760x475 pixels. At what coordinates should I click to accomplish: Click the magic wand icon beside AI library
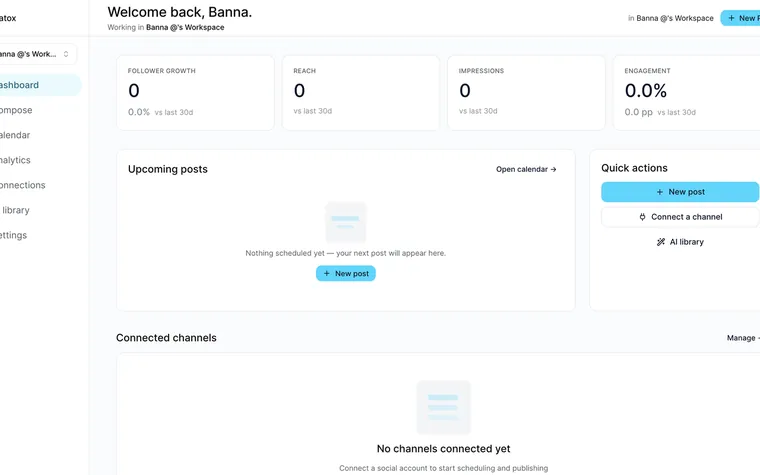tap(661, 242)
